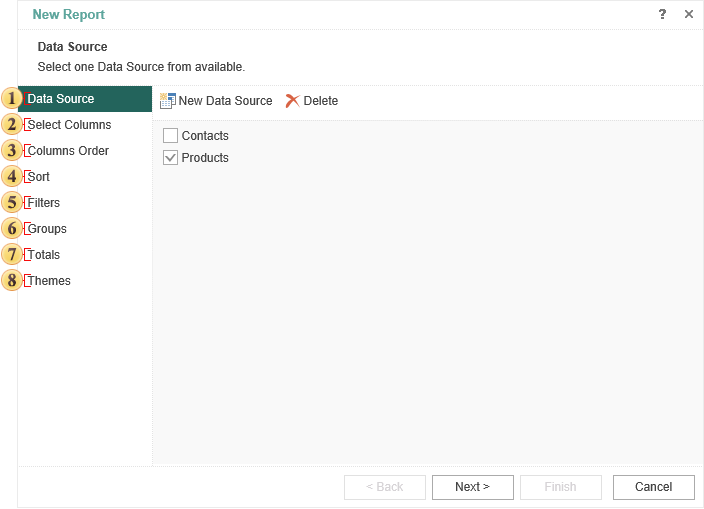The width and height of the screenshot is (704, 509).
Task: Open the Columns Order step
Action: point(68,151)
